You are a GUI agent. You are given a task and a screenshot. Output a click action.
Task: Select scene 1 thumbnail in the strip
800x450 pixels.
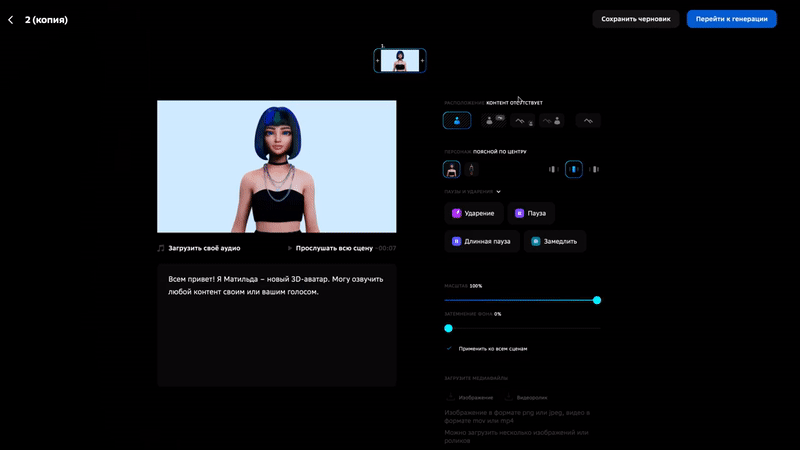tap(400, 61)
